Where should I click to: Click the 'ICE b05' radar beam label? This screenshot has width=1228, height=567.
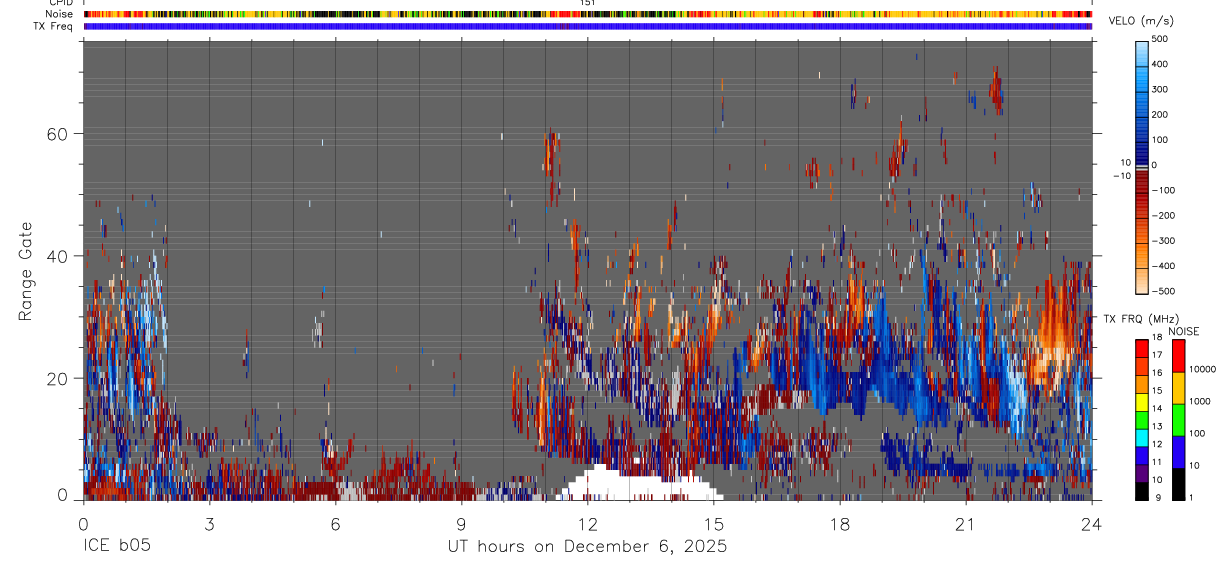[118, 547]
